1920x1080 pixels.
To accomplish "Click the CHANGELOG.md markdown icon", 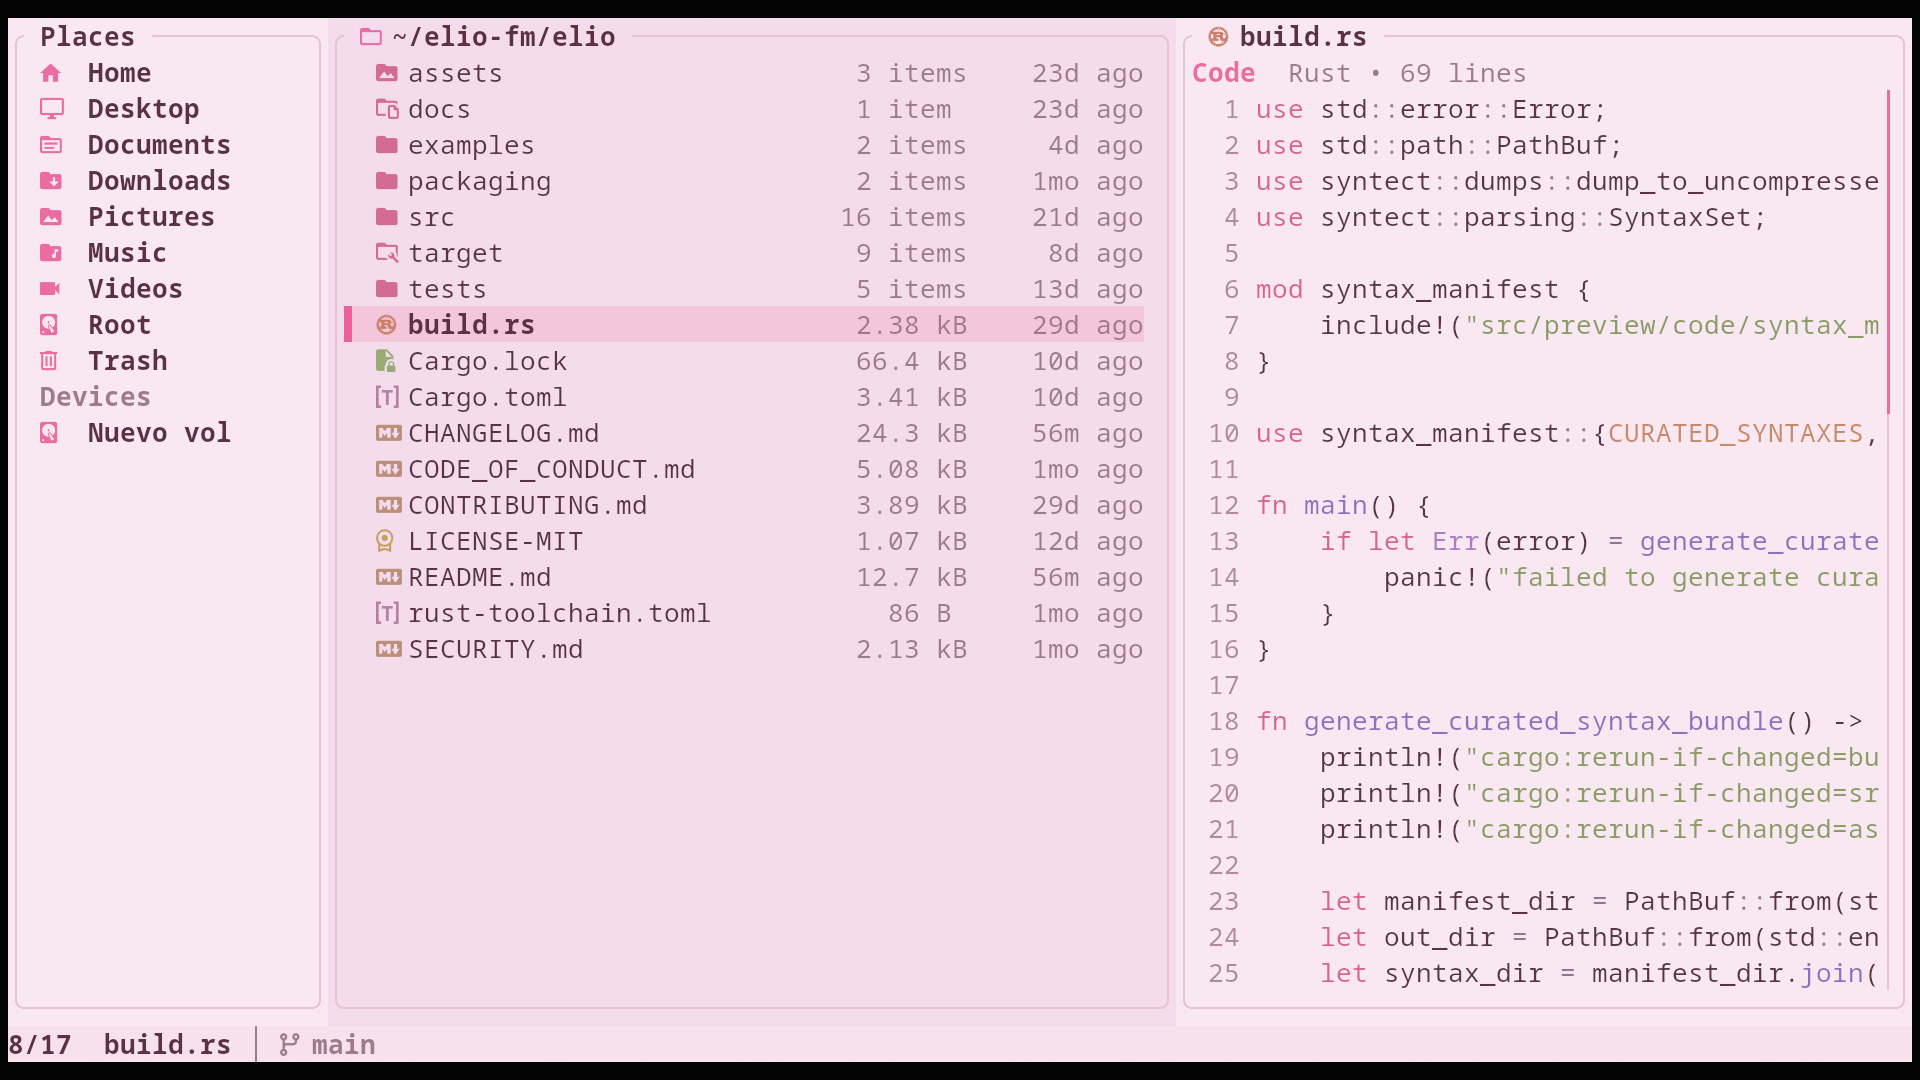I will click(x=388, y=433).
